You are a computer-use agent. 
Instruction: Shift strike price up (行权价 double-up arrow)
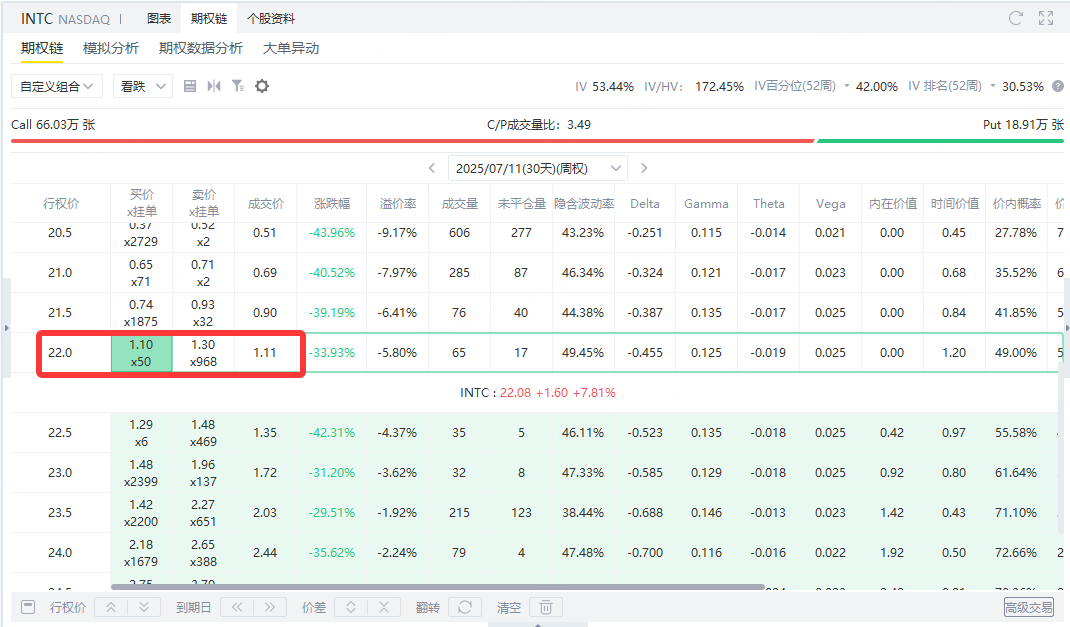(111, 607)
